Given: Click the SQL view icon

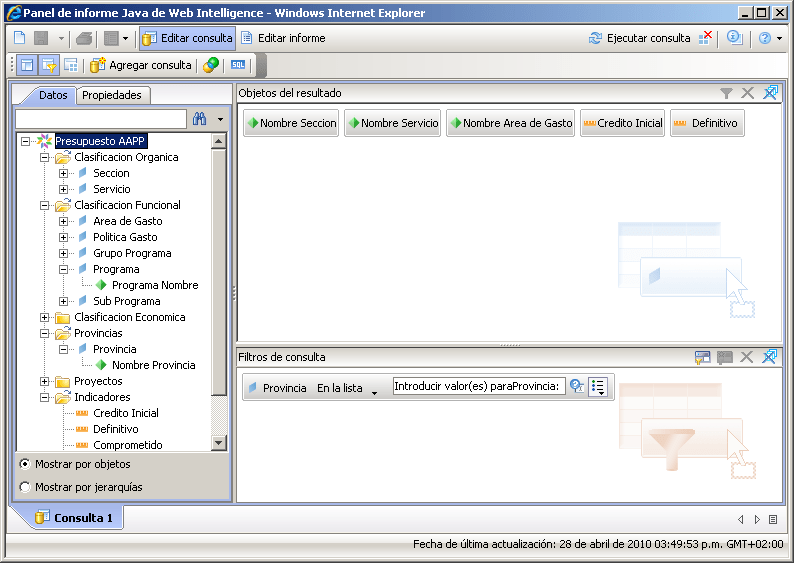Looking at the screenshot, I should coord(237,65).
